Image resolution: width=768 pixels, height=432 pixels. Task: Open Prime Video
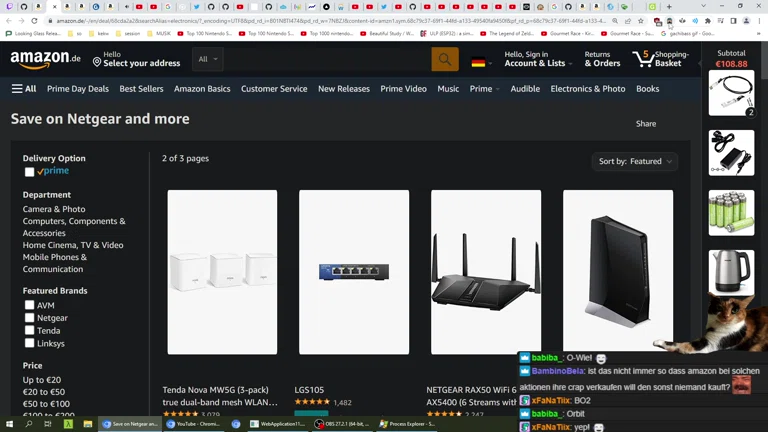(404, 89)
